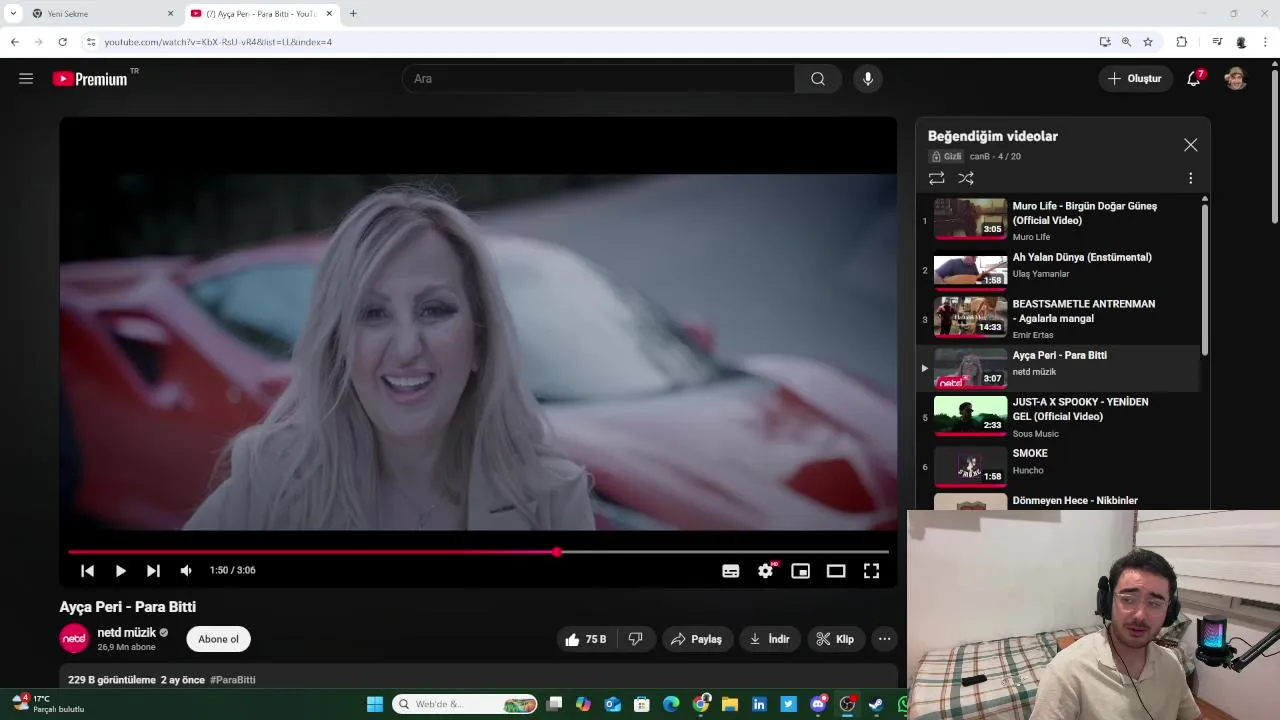
Task: Download the video with İndir
Action: pos(770,639)
